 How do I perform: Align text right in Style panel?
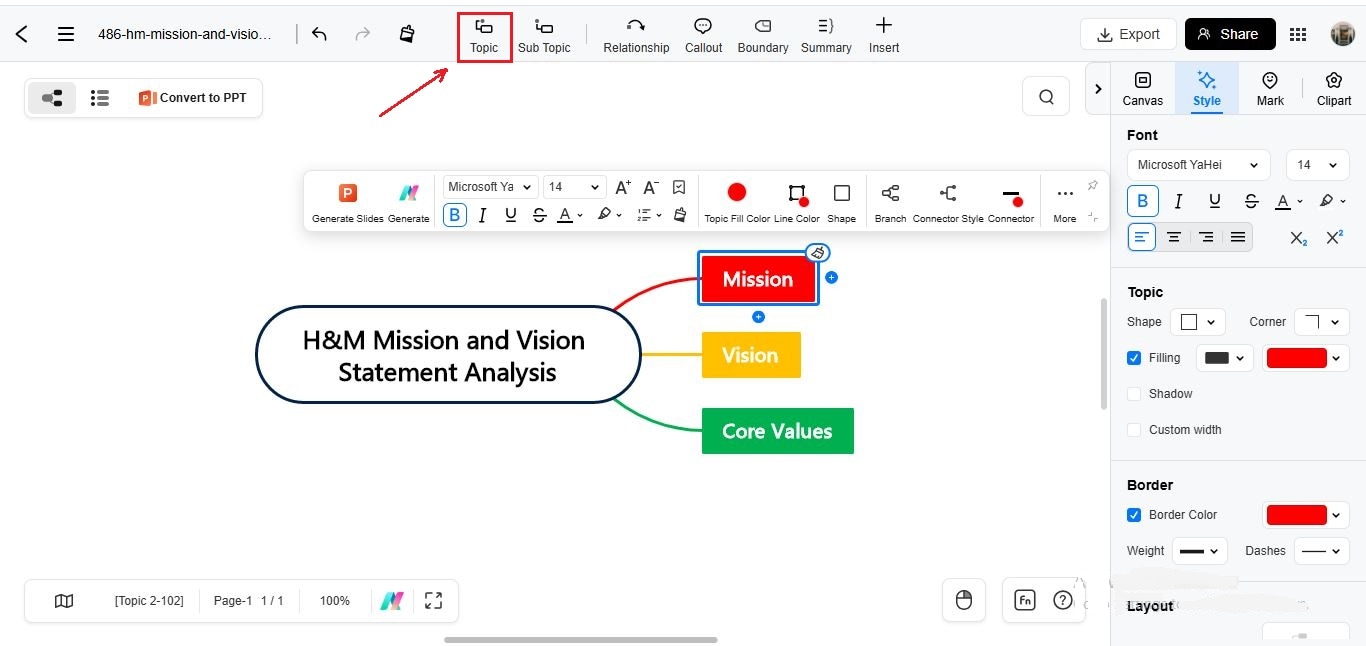coord(1206,237)
